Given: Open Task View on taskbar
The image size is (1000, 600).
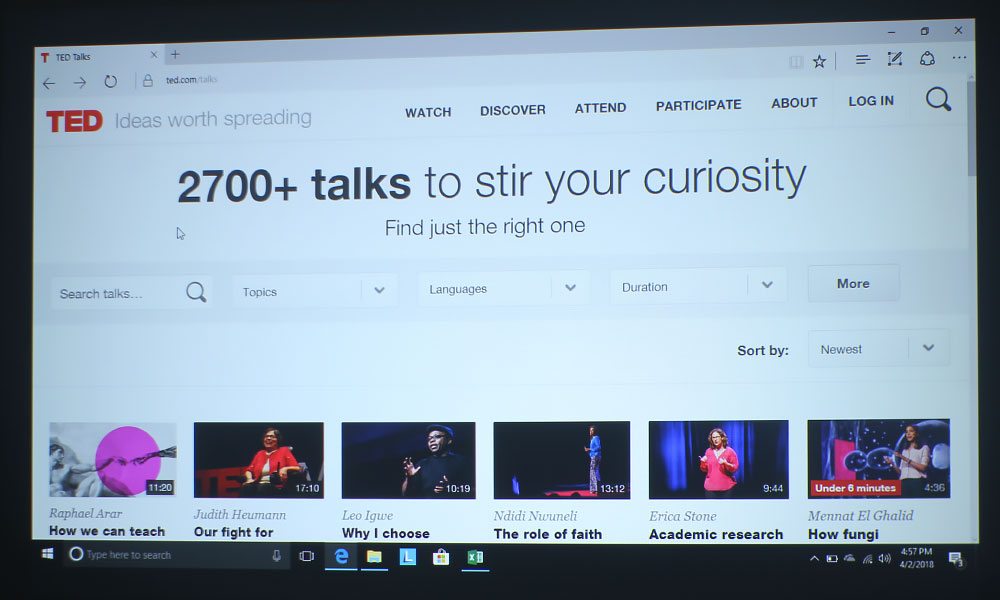Looking at the screenshot, I should click(307, 556).
